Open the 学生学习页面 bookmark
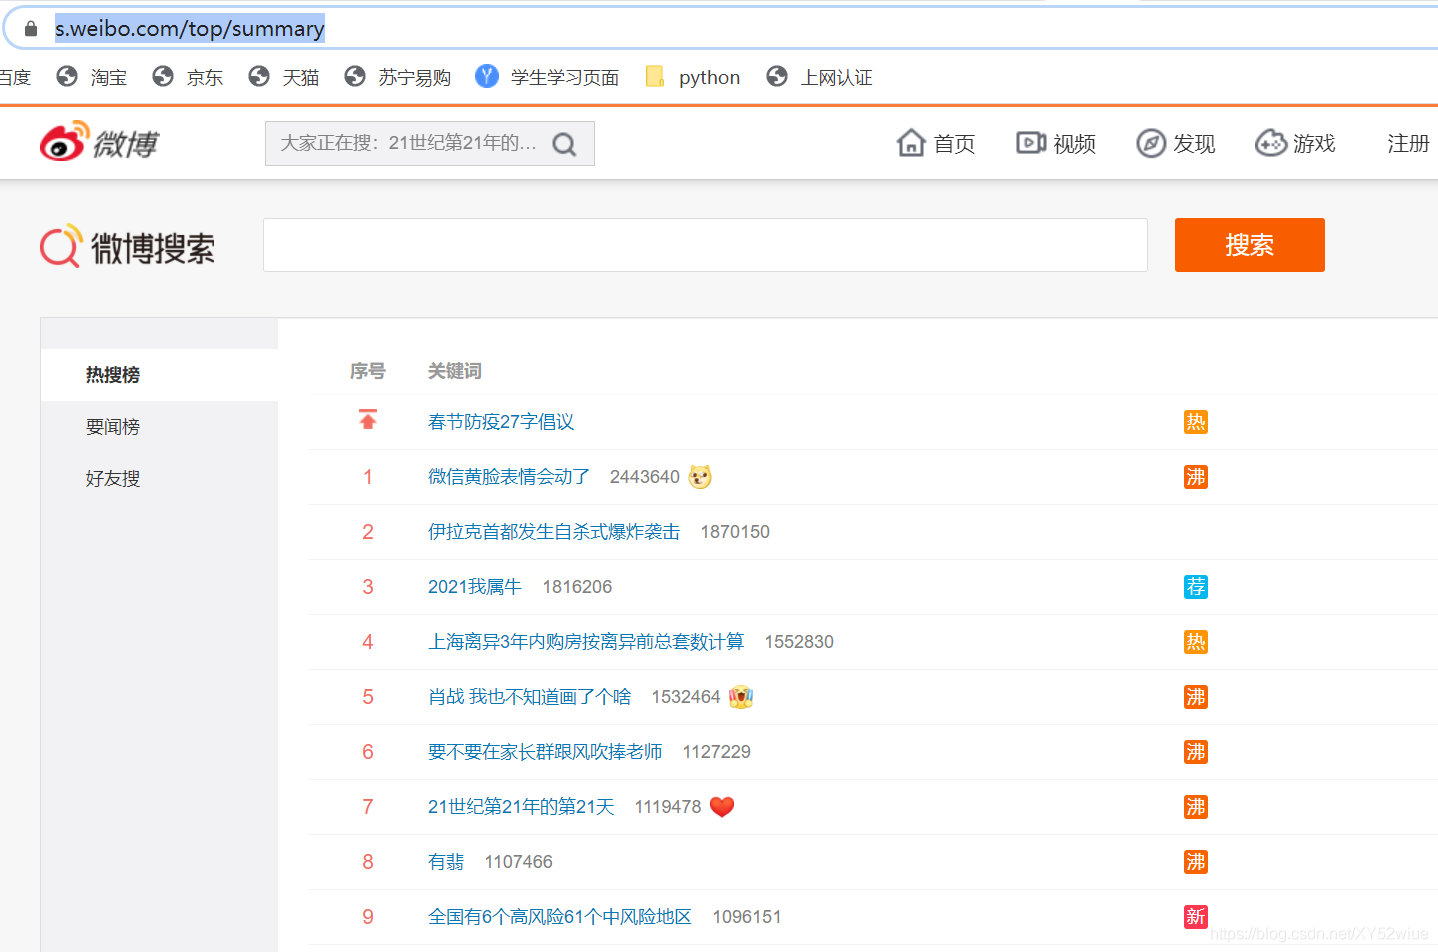Viewport: 1438px width, 952px height. pos(547,77)
